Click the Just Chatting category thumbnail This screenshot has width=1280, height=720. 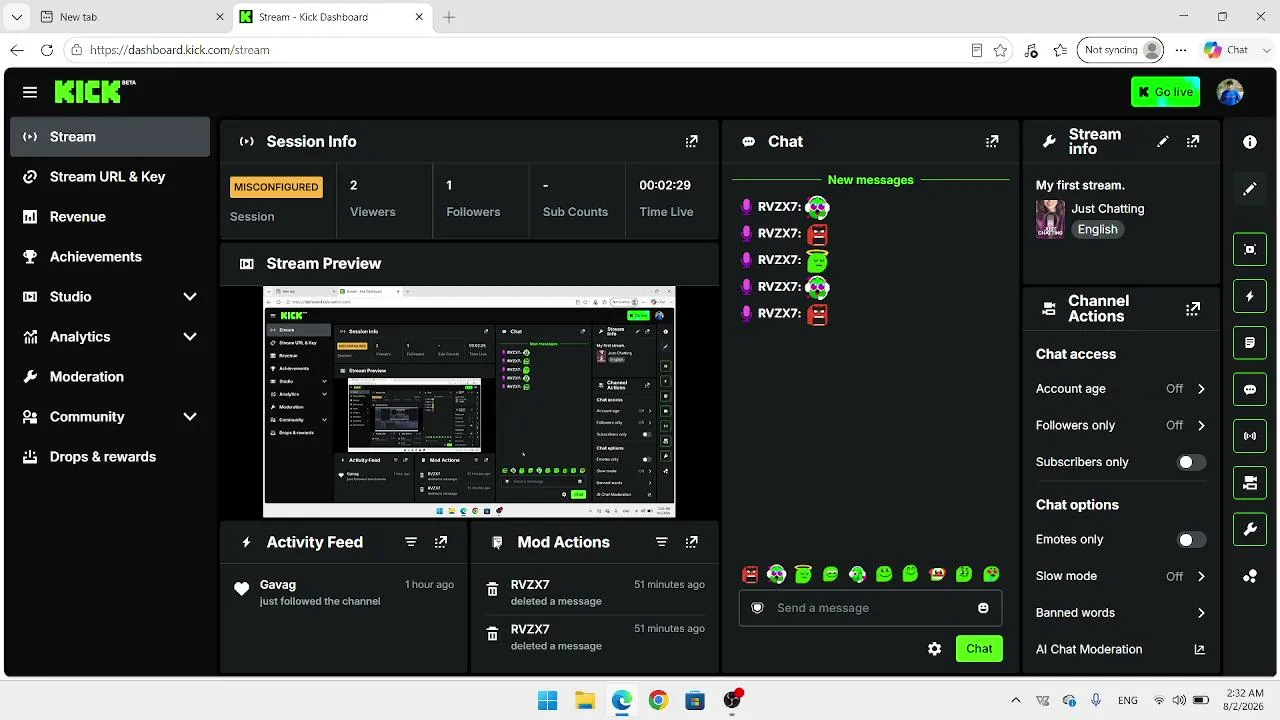click(1050, 218)
